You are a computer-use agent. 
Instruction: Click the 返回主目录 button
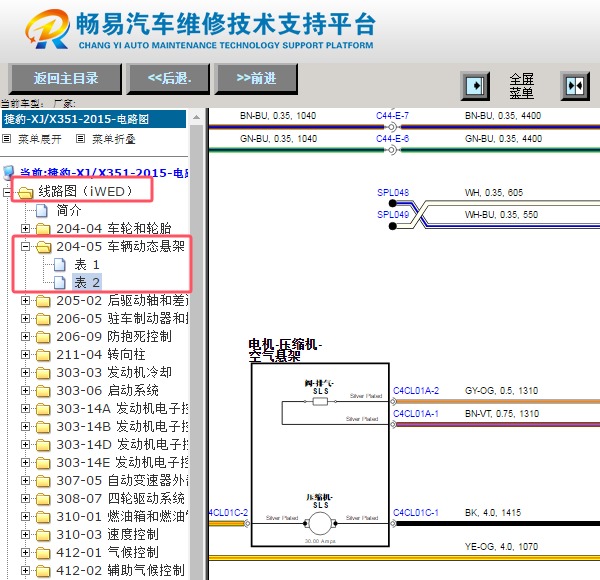tap(65, 79)
